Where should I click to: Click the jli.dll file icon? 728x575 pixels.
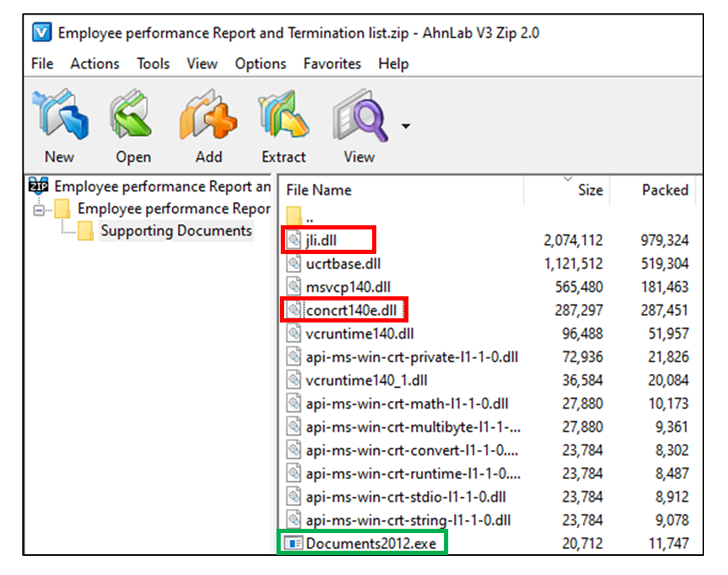(293, 240)
